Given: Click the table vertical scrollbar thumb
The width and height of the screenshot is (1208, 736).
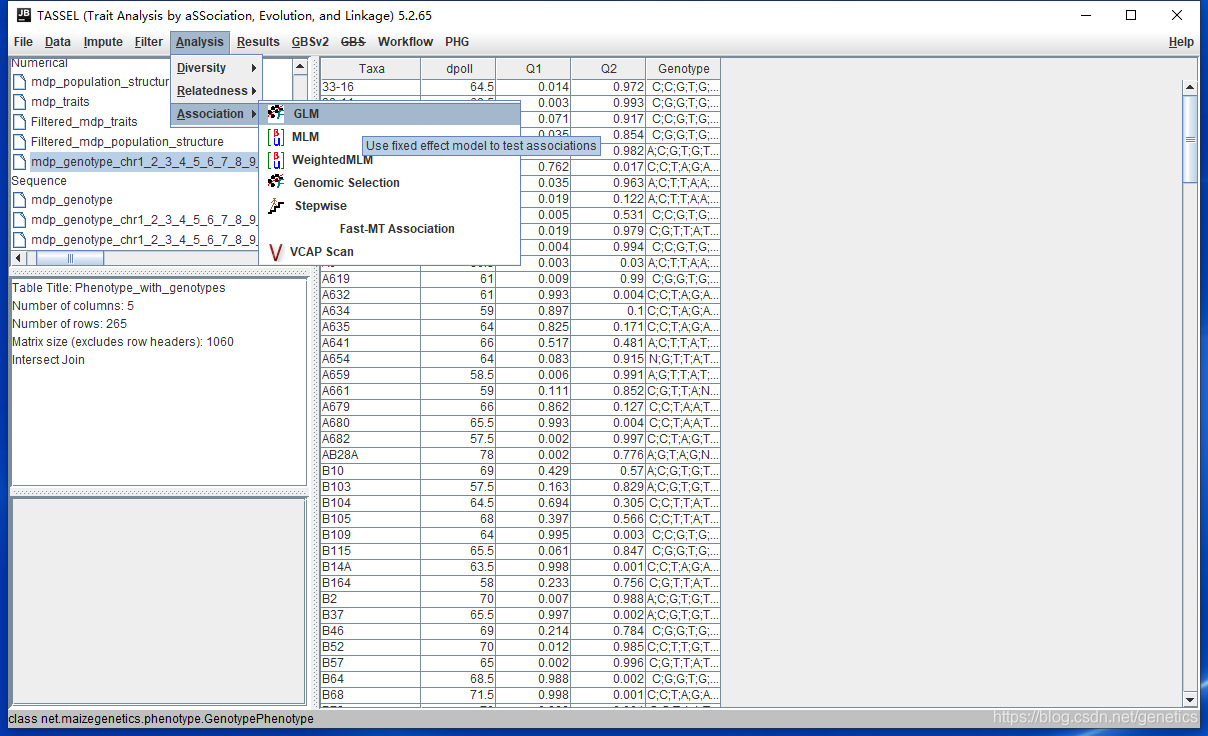Looking at the screenshot, I should (1190, 139).
